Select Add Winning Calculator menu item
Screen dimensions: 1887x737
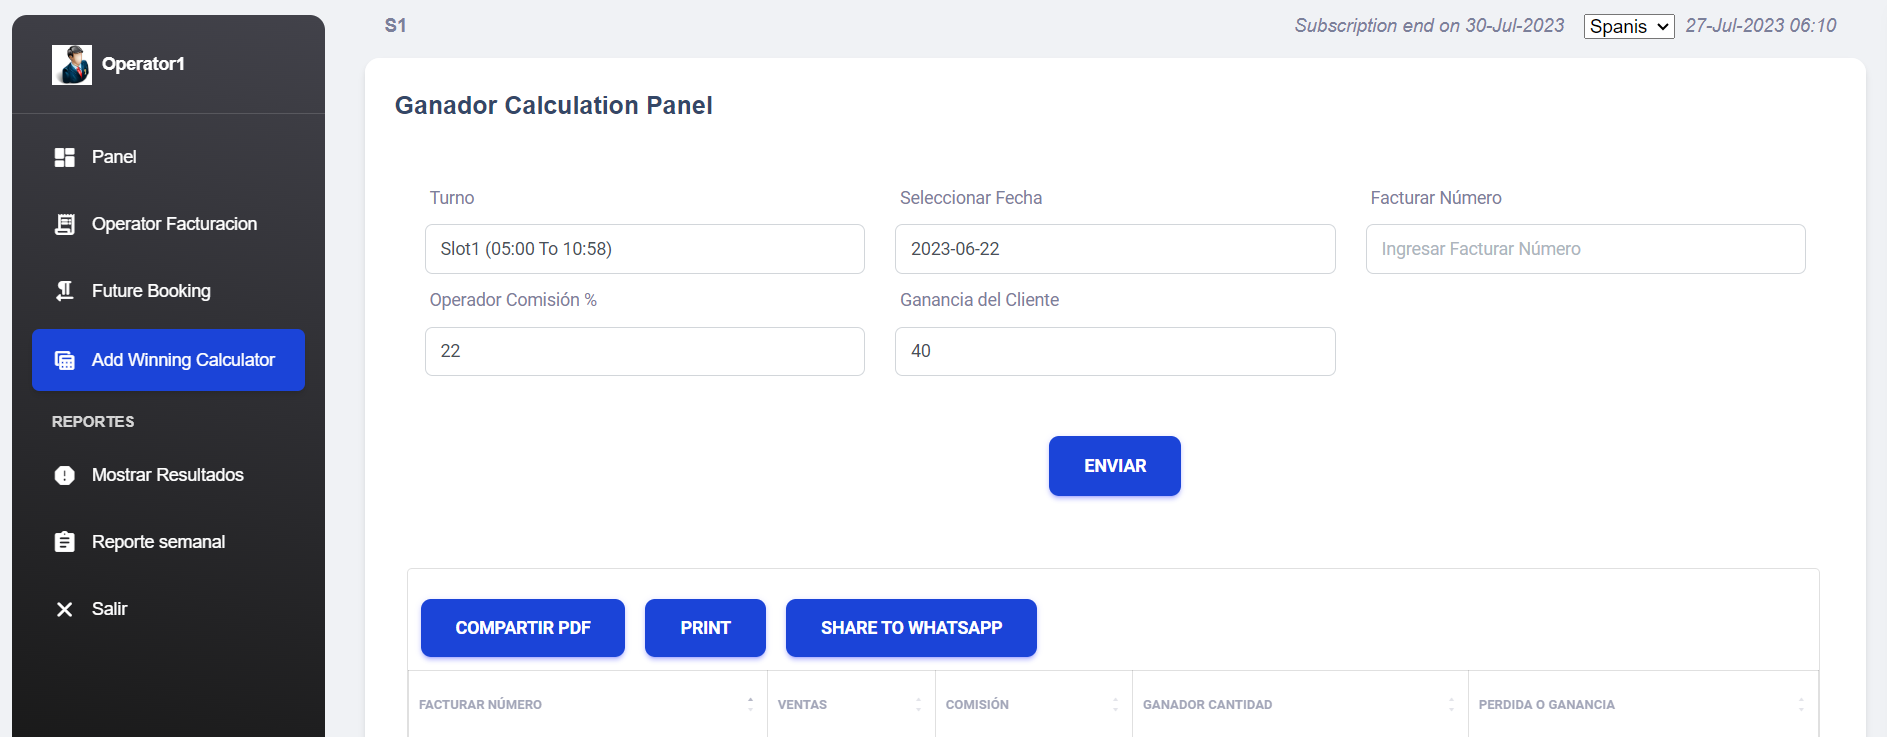tap(168, 360)
